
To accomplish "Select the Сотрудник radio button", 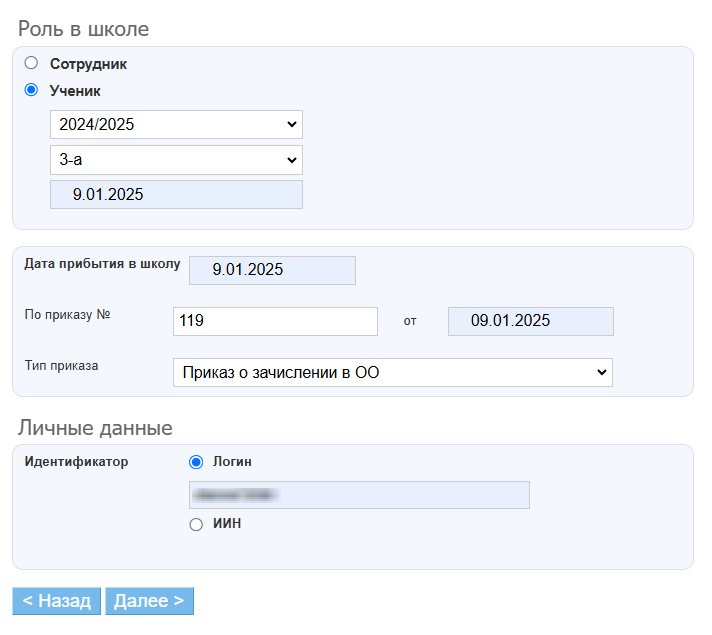I will point(31,63).
